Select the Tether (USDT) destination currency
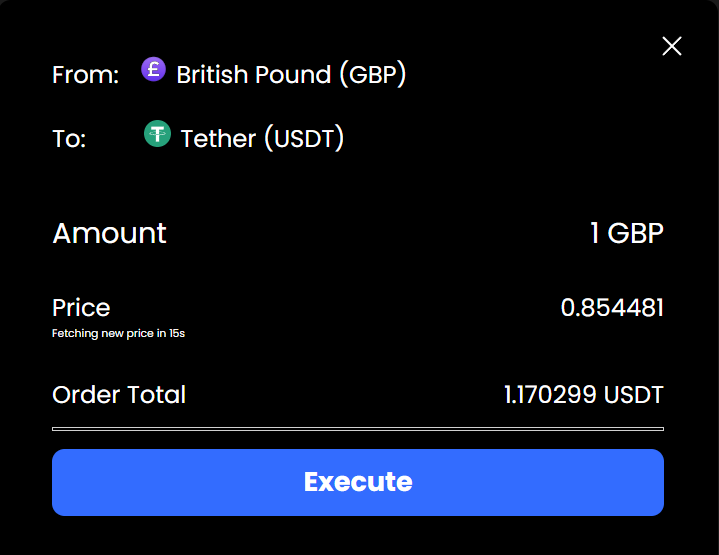This screenshot has height=555, width=719. pyautogui.click(x=262, y=139)
